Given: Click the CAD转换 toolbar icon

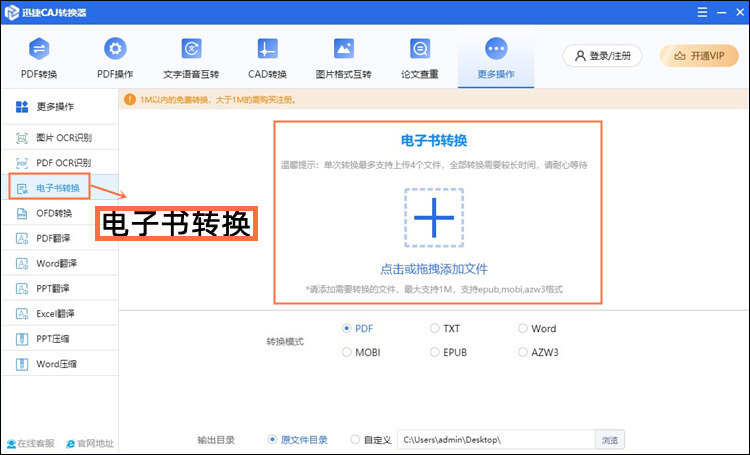Looking at the screenshot, I should pos(267,49).
